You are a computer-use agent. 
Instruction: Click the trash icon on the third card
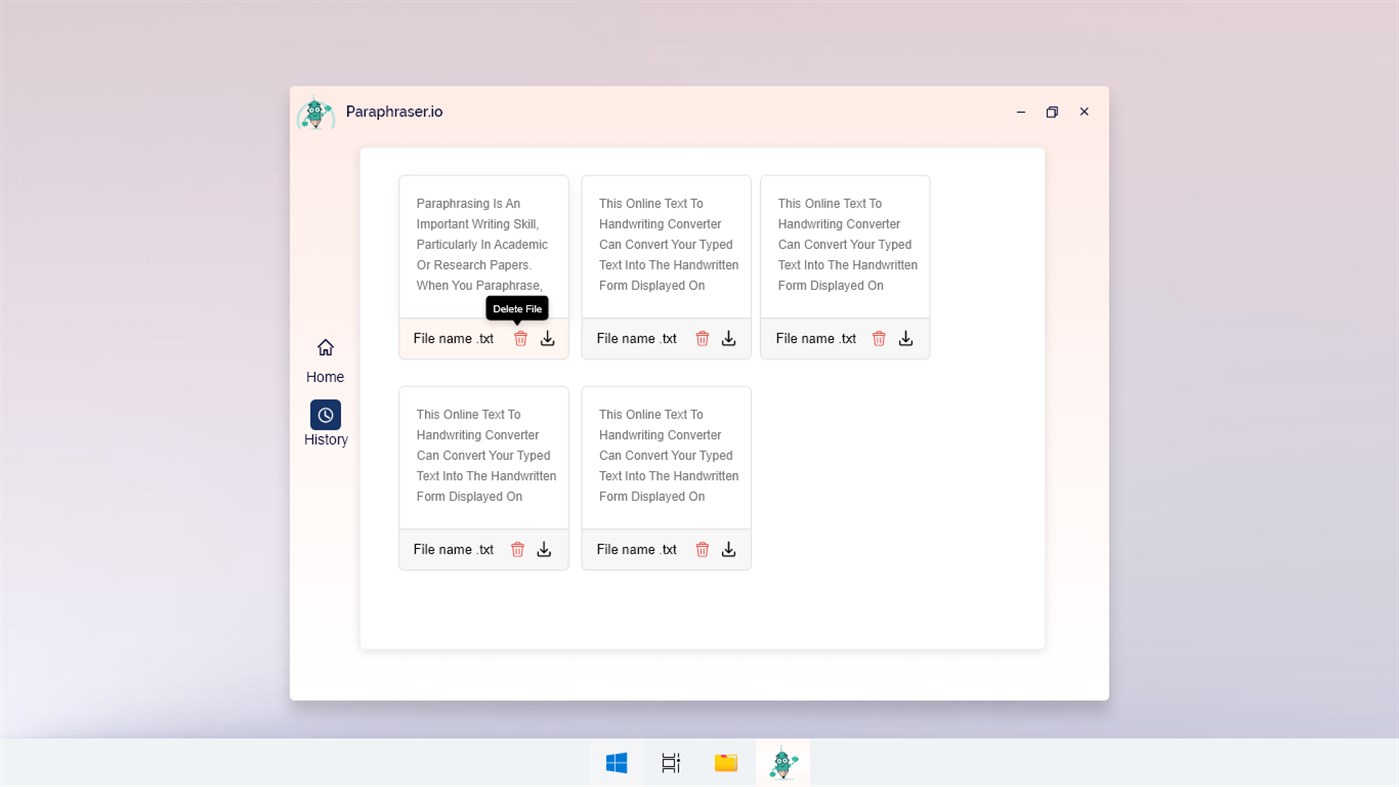[x=878, y=338]
